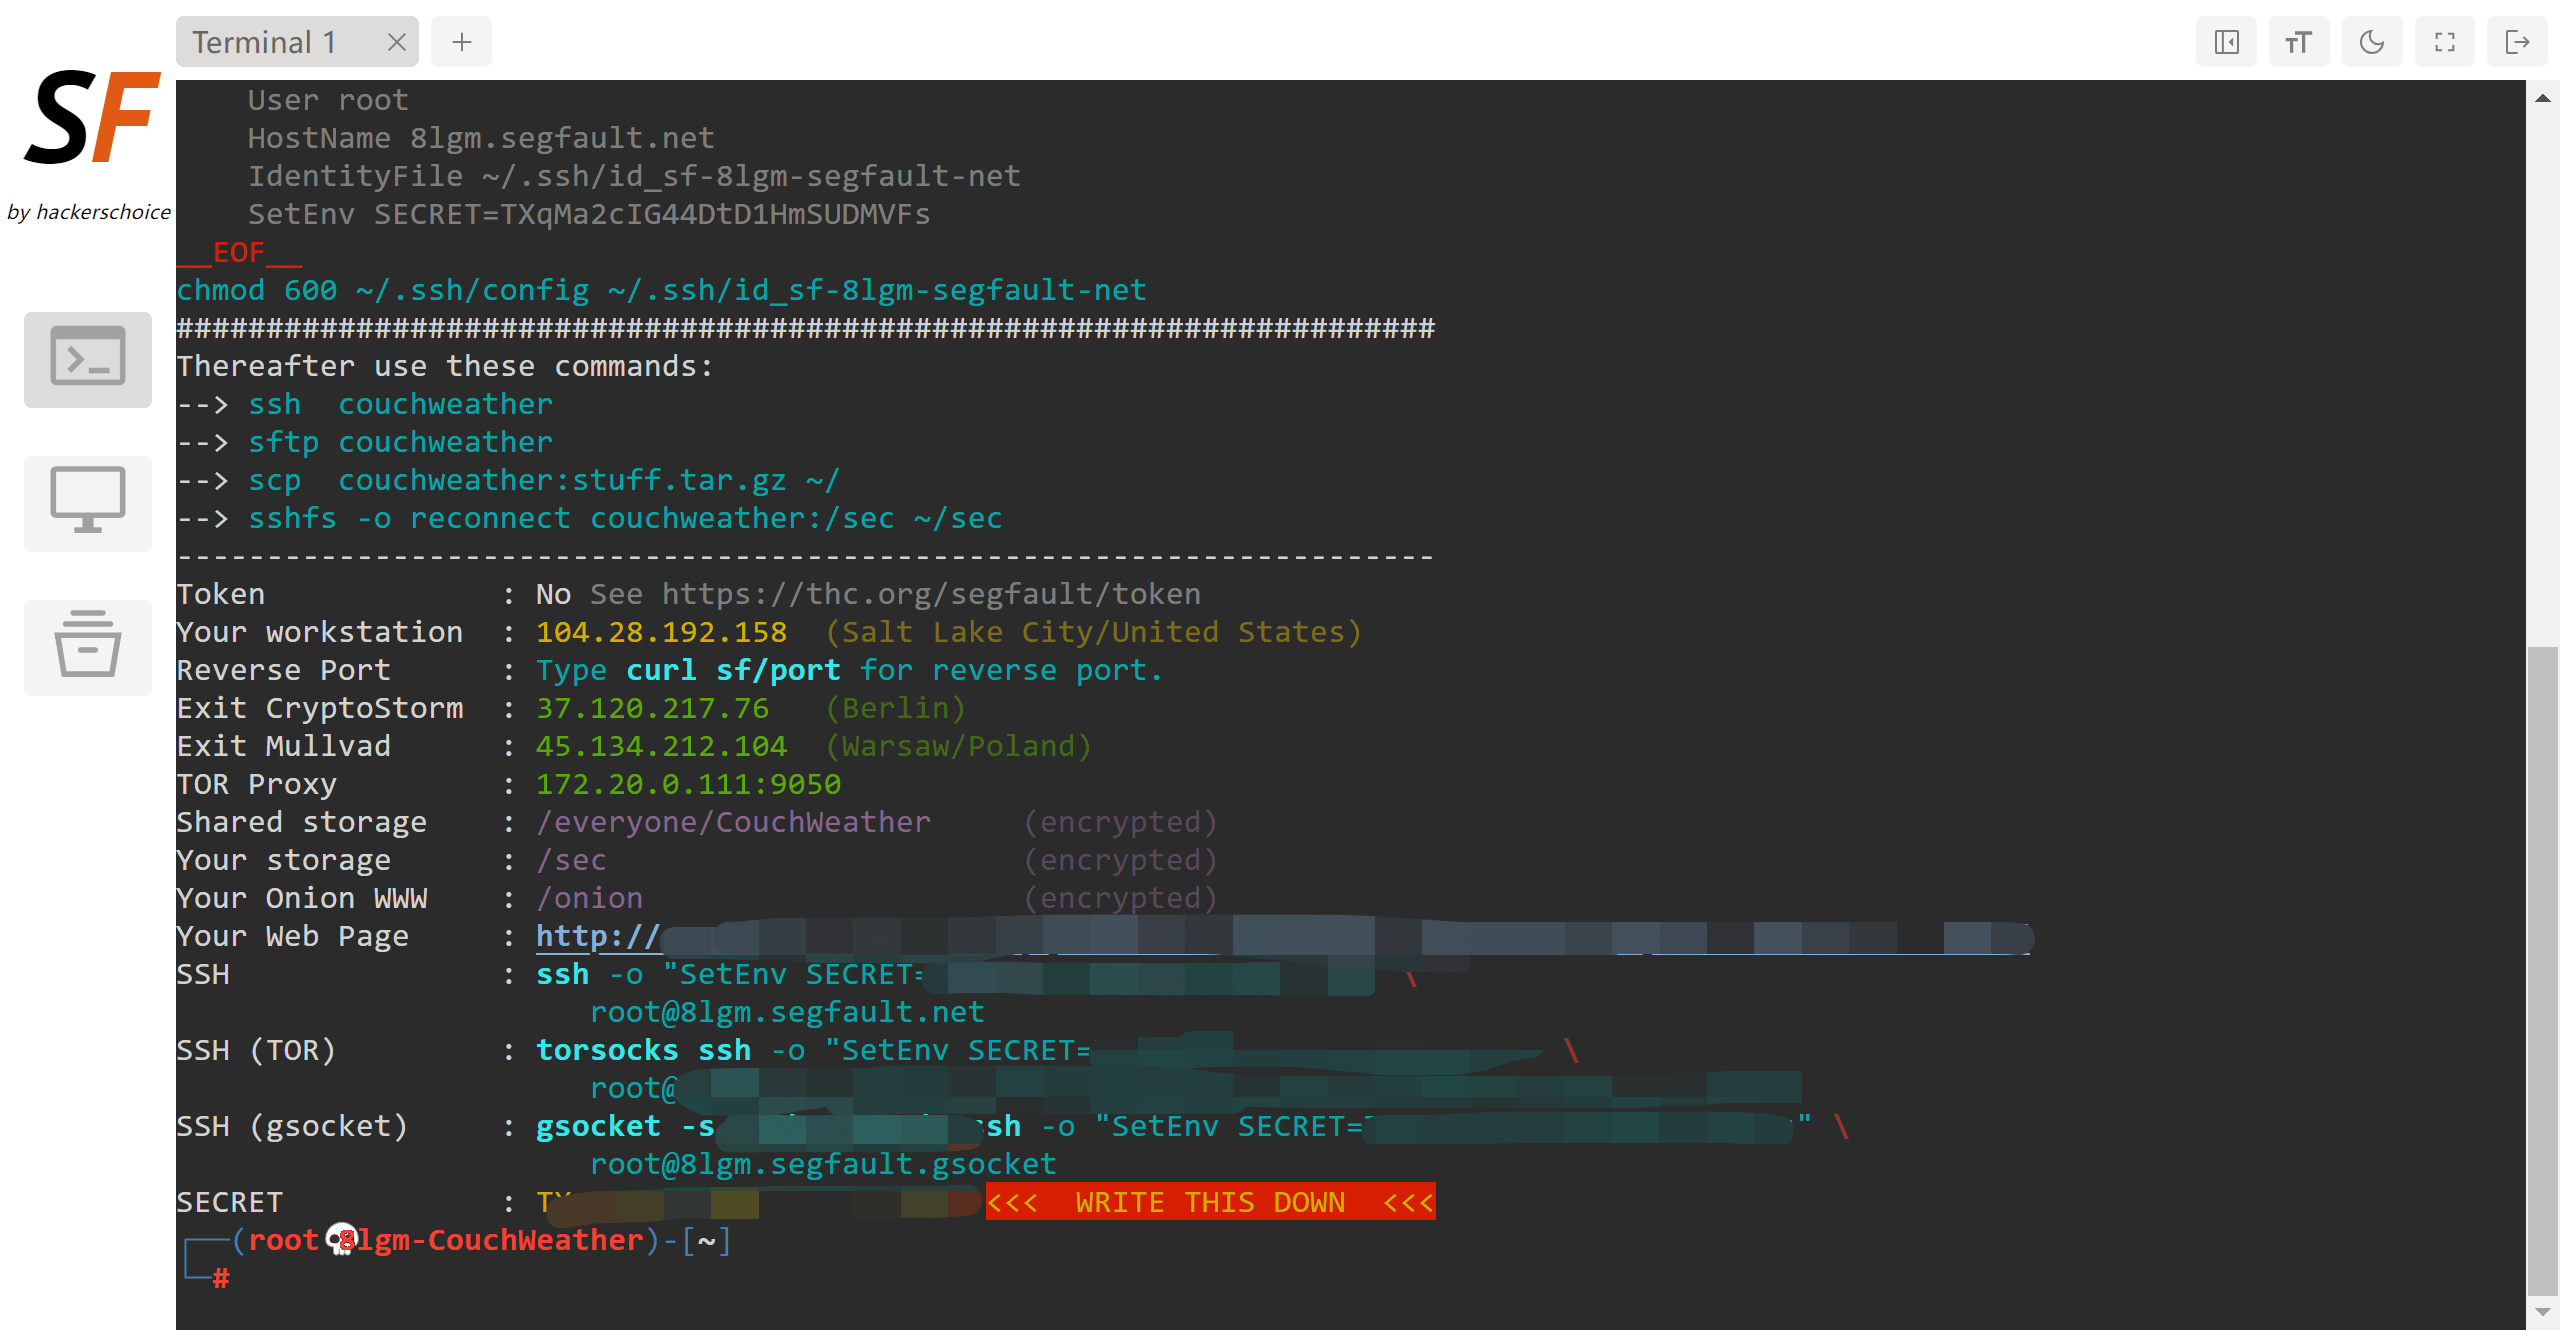The image size is (2560, 1330).
Task: Click 'Thereafter use these commands:' line
Action: [445, 366]
